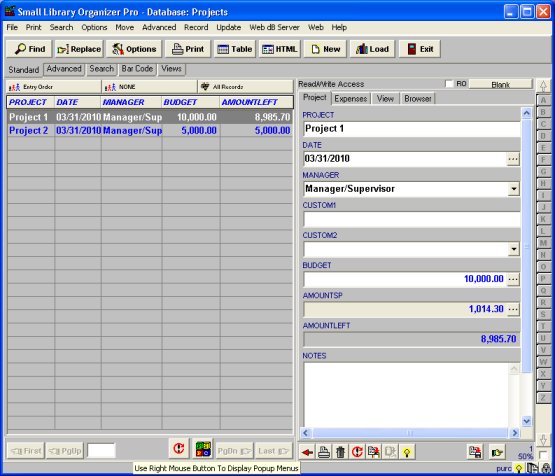
Task: Open the Advanced menu
Action: tap(159, 27)
